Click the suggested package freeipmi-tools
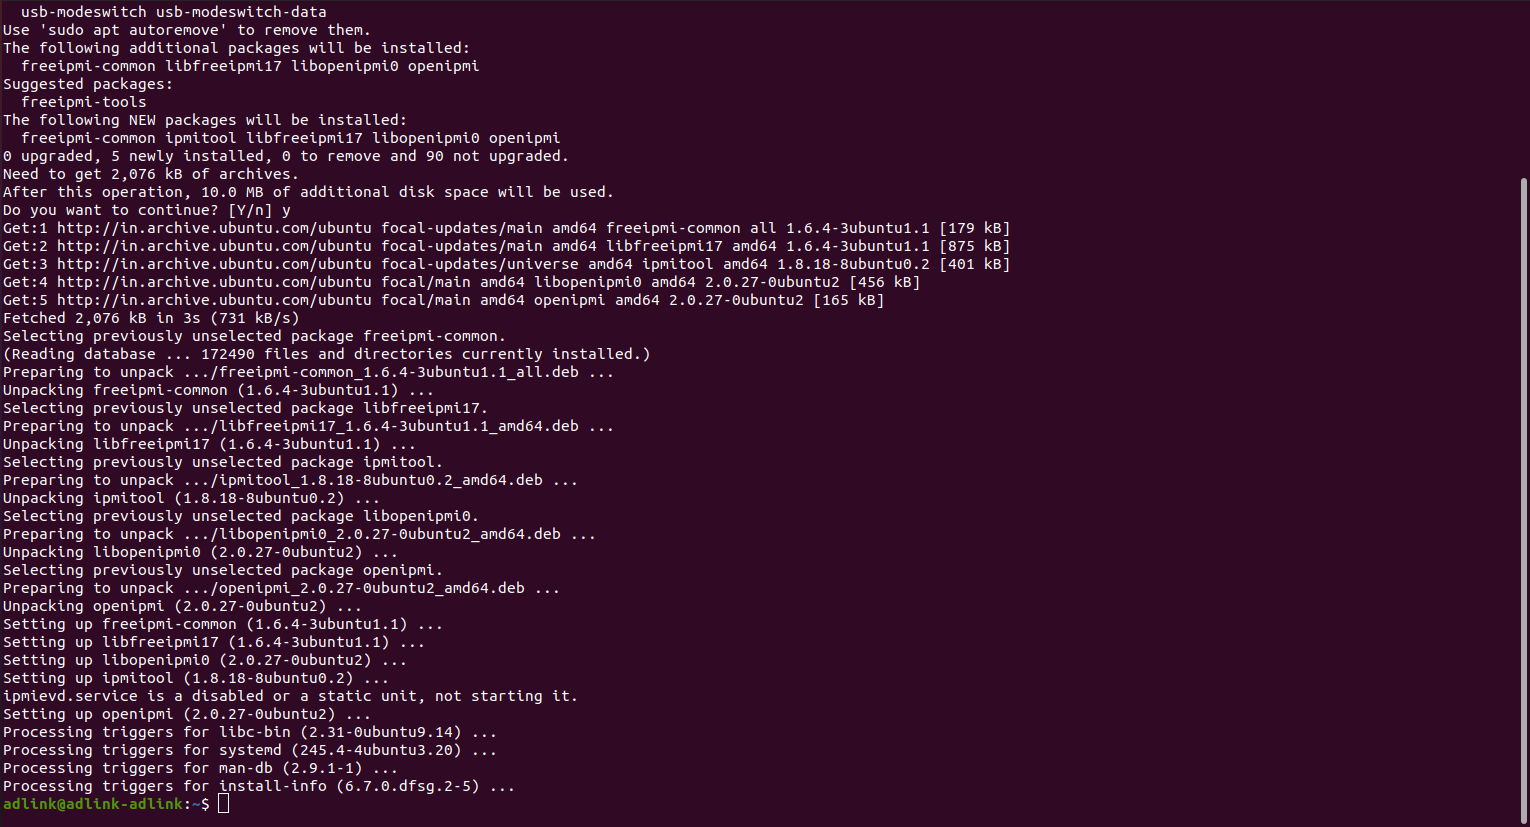This screenshot has height=827, width=1530. coord(84,102)
